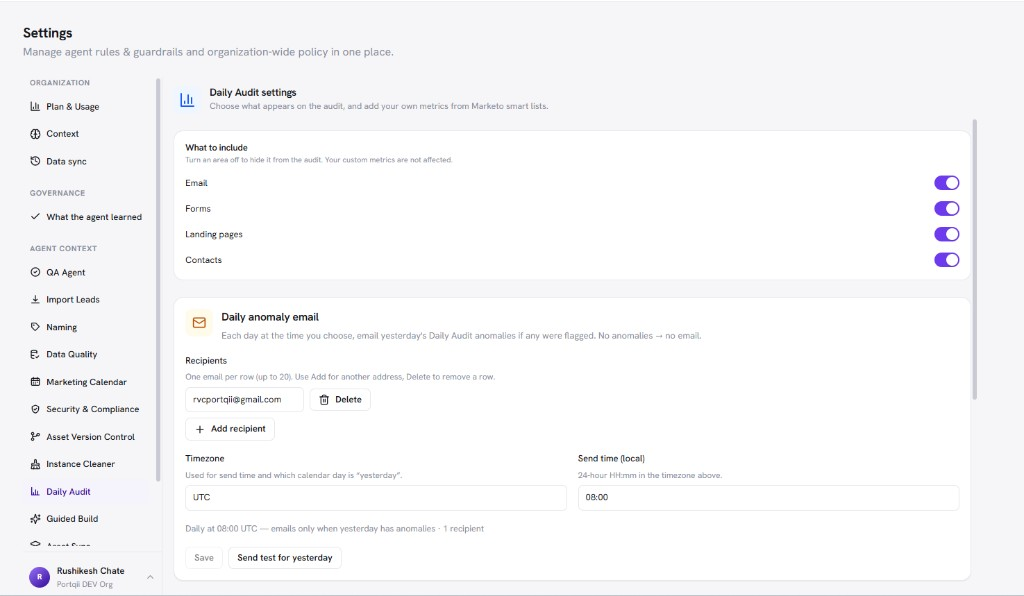The image size is (1024, 596).
Task: Turn off the Forms audit toggle
Action: [x=946, y=208]
